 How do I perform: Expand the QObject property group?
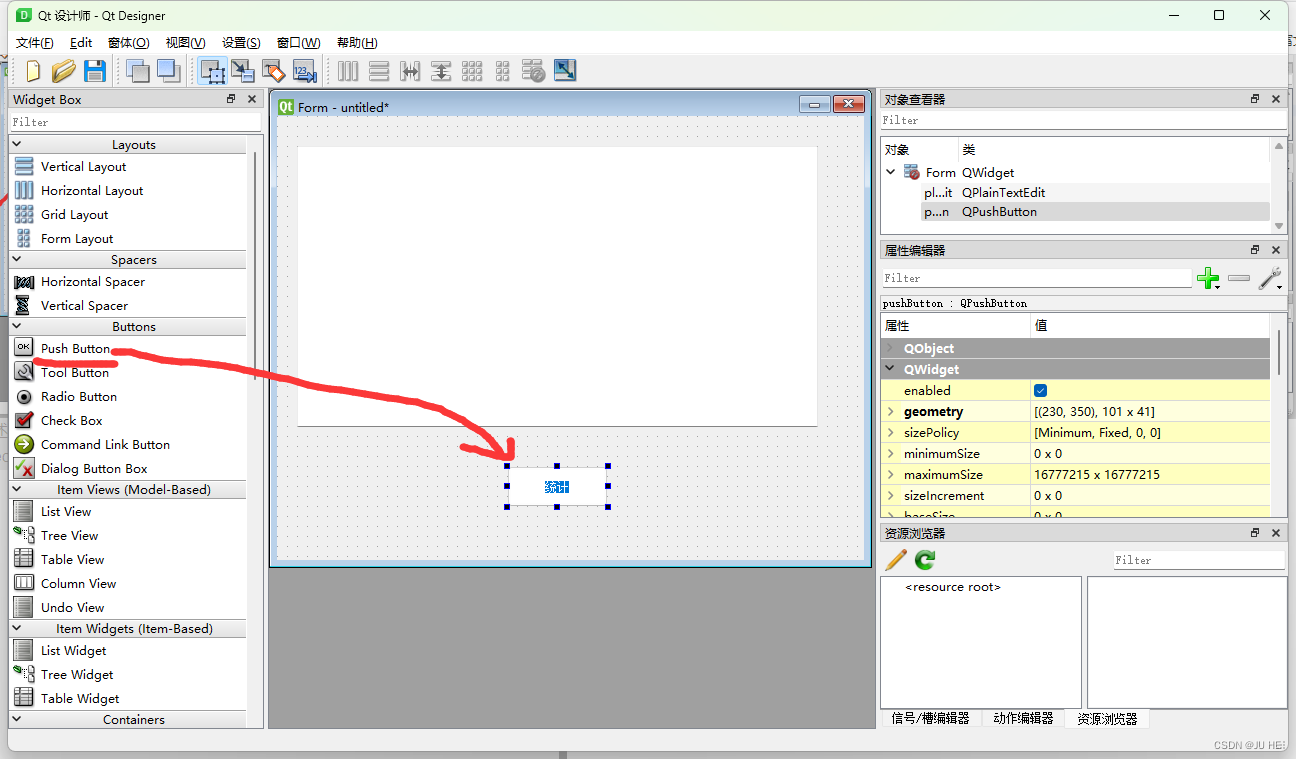coord(891,348)
